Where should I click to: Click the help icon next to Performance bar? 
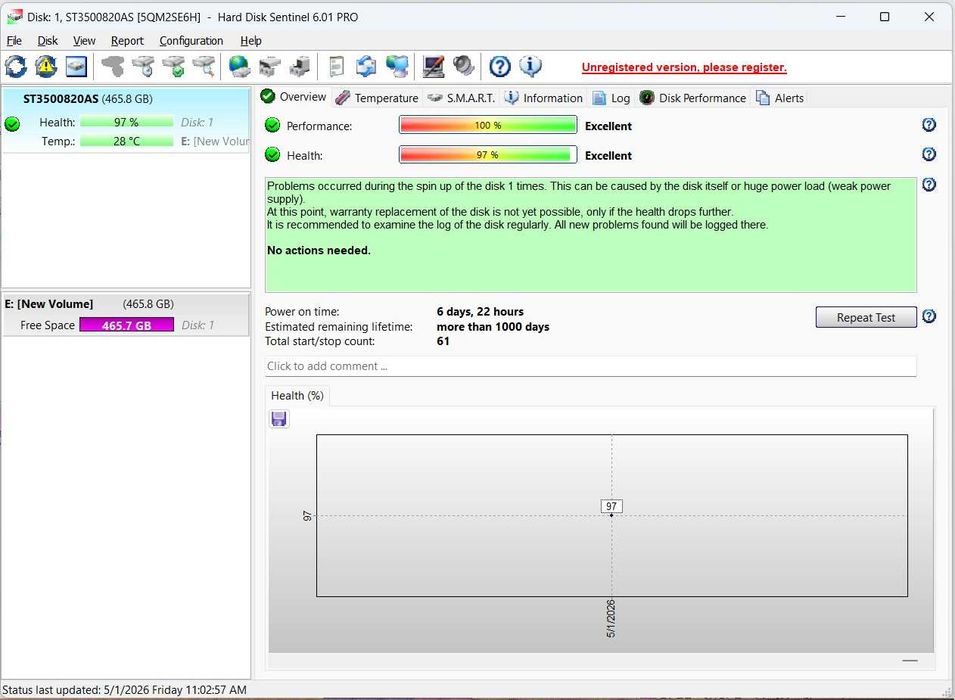pyautogui.click(x=929, y=125)
